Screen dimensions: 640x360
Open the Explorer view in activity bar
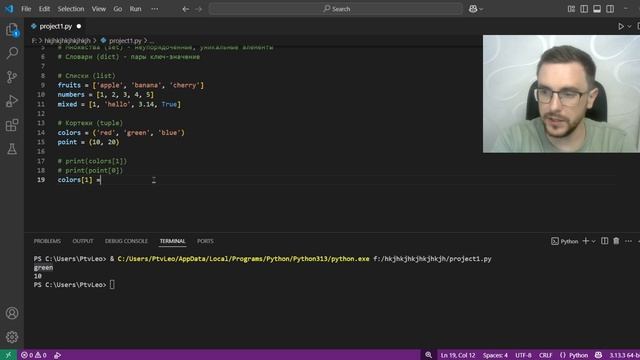tap(12, 30)
